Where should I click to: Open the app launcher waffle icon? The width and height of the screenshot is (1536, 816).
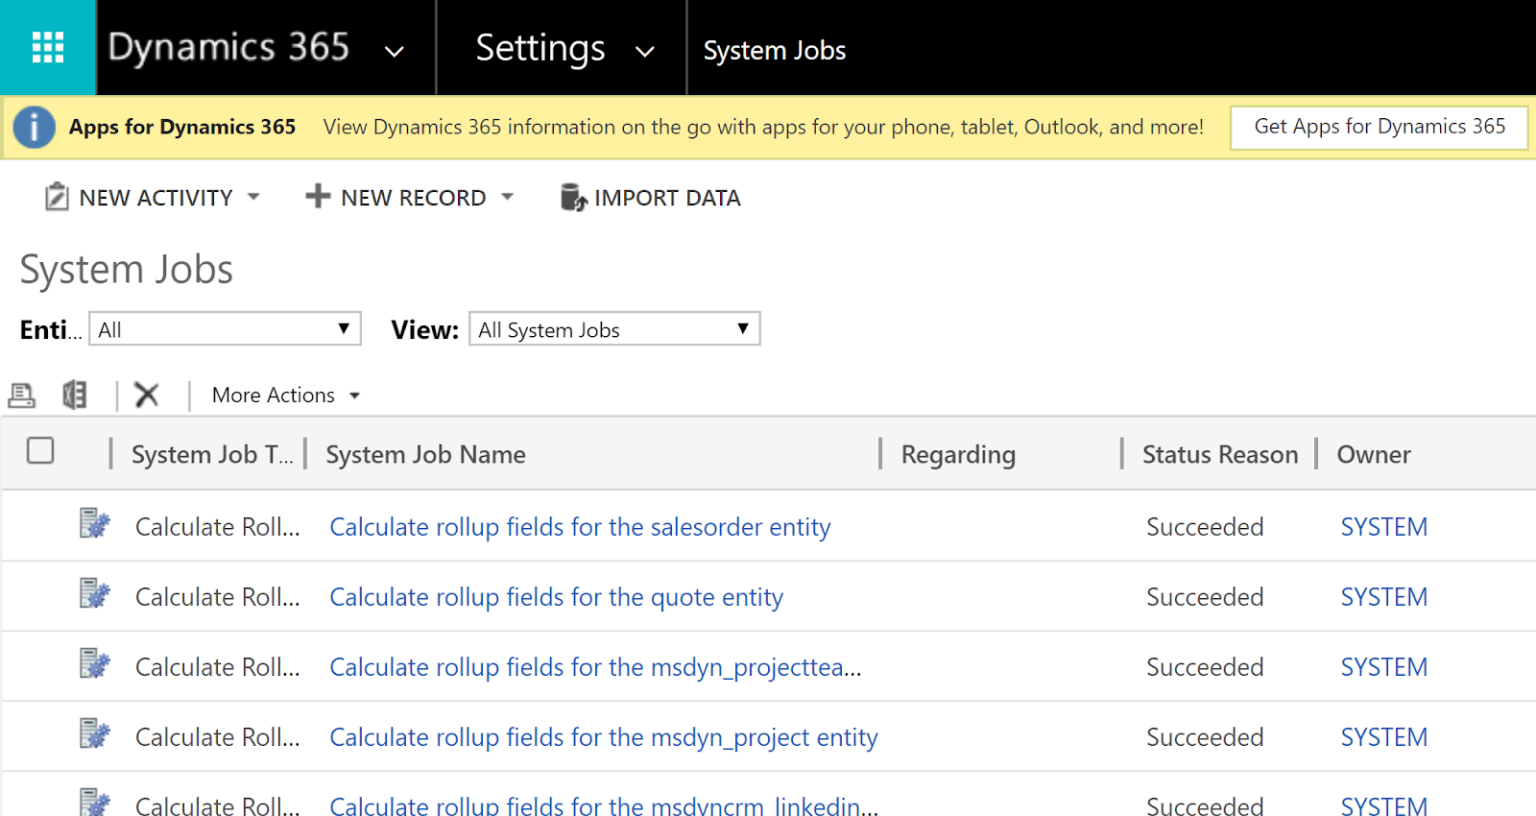47,47
